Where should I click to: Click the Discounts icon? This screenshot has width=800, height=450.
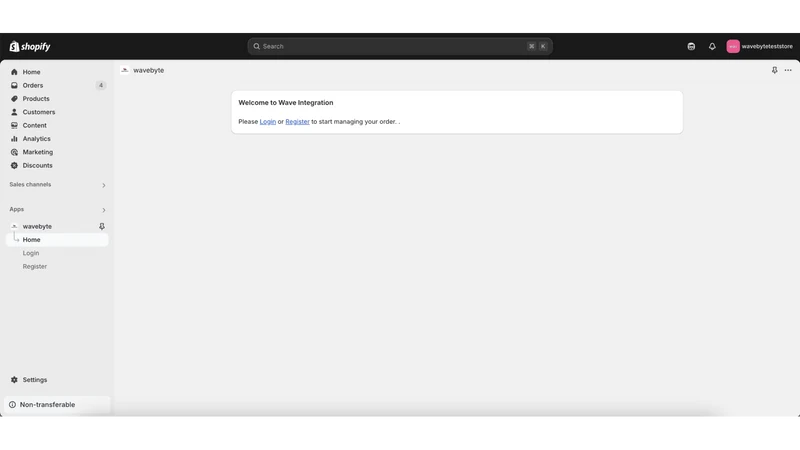point(14,165)
